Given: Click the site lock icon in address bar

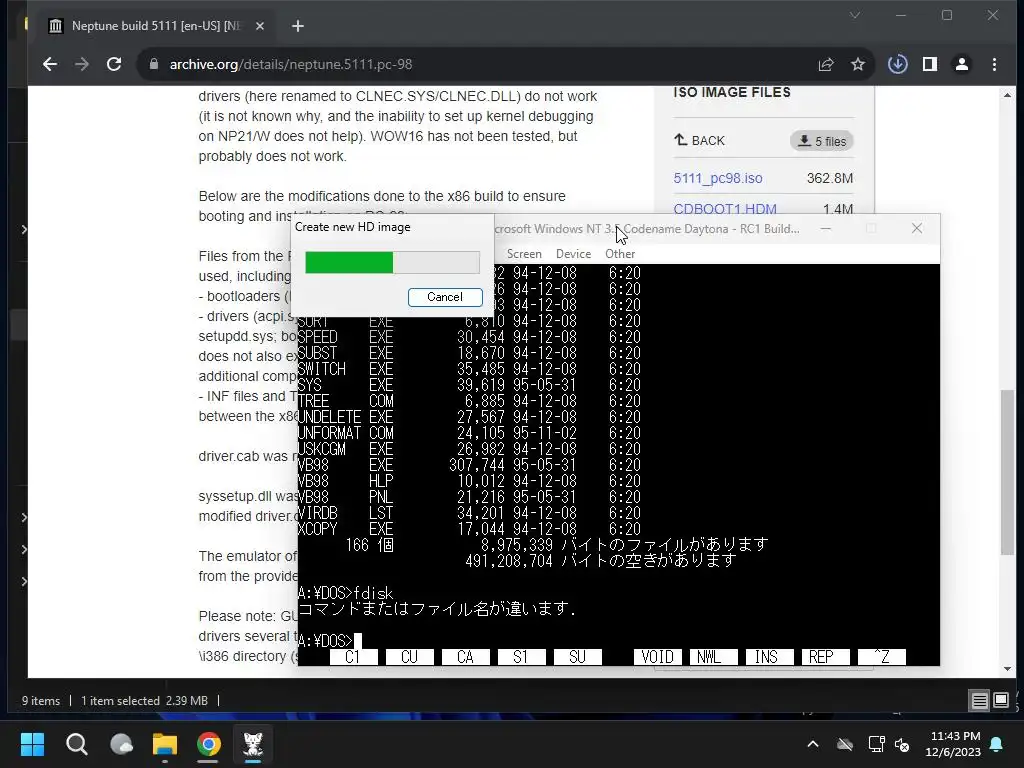Looking at the screenshot, I should click(153, 64).
